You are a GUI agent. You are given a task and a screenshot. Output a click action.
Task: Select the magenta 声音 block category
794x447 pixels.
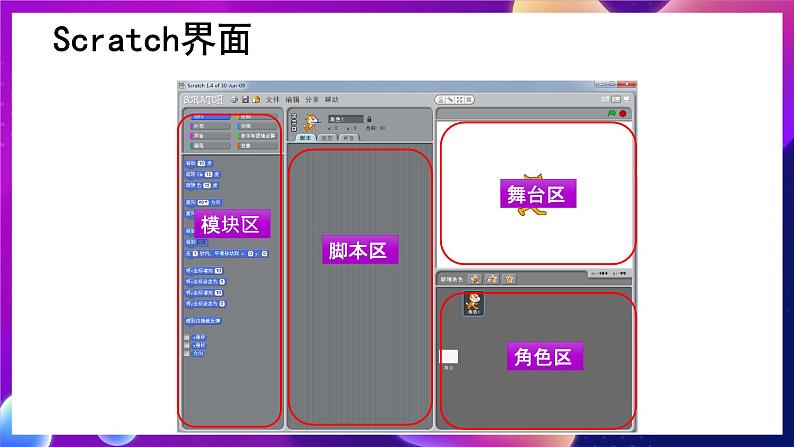click(x=210, y=136)
